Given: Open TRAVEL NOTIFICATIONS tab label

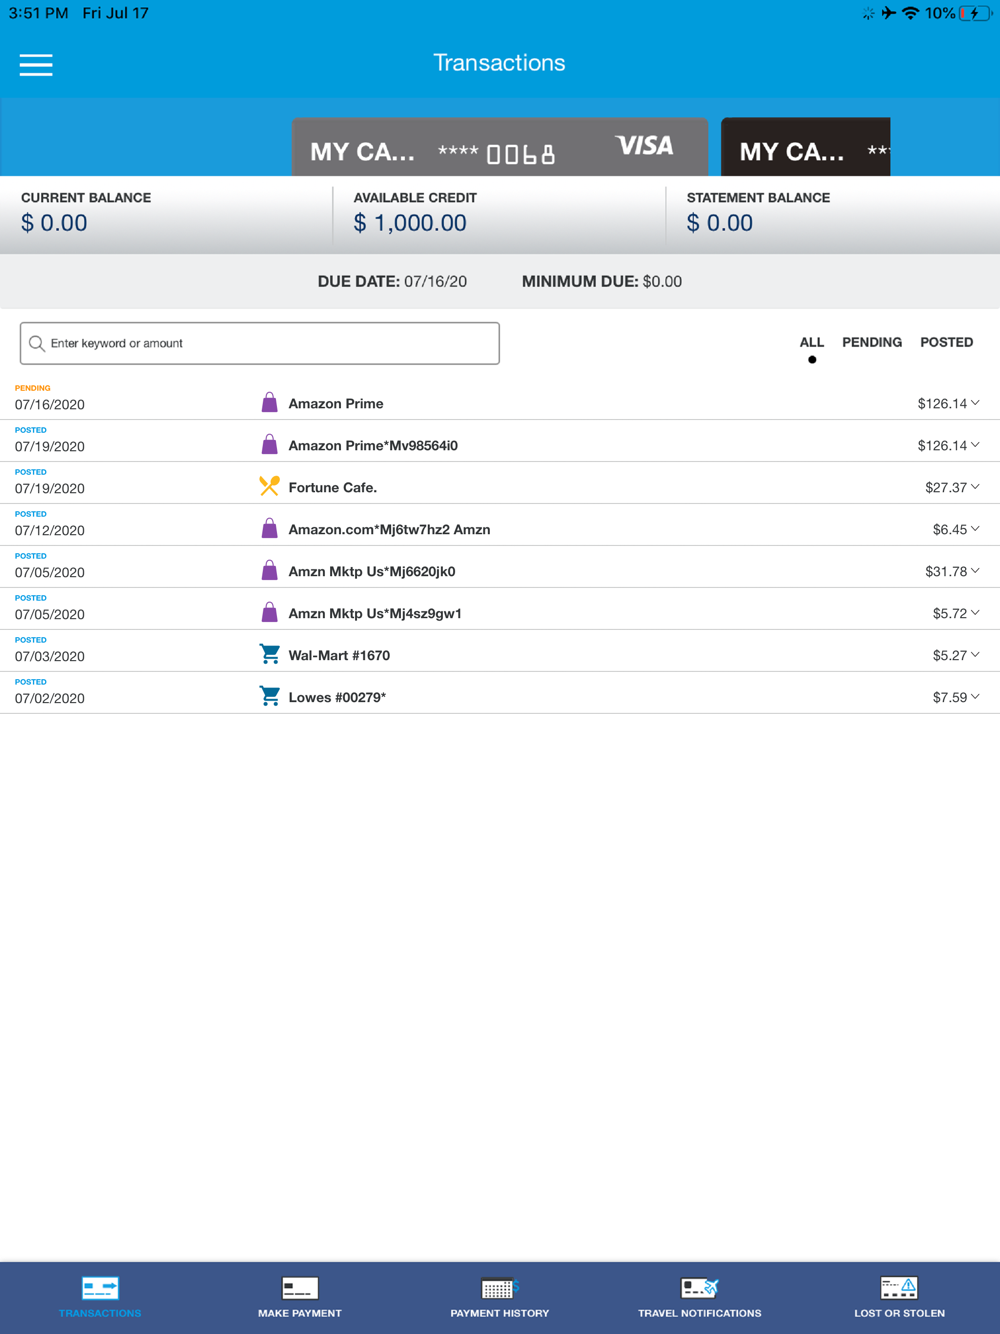Looking at the screenshot, I should coord(700,1313).
